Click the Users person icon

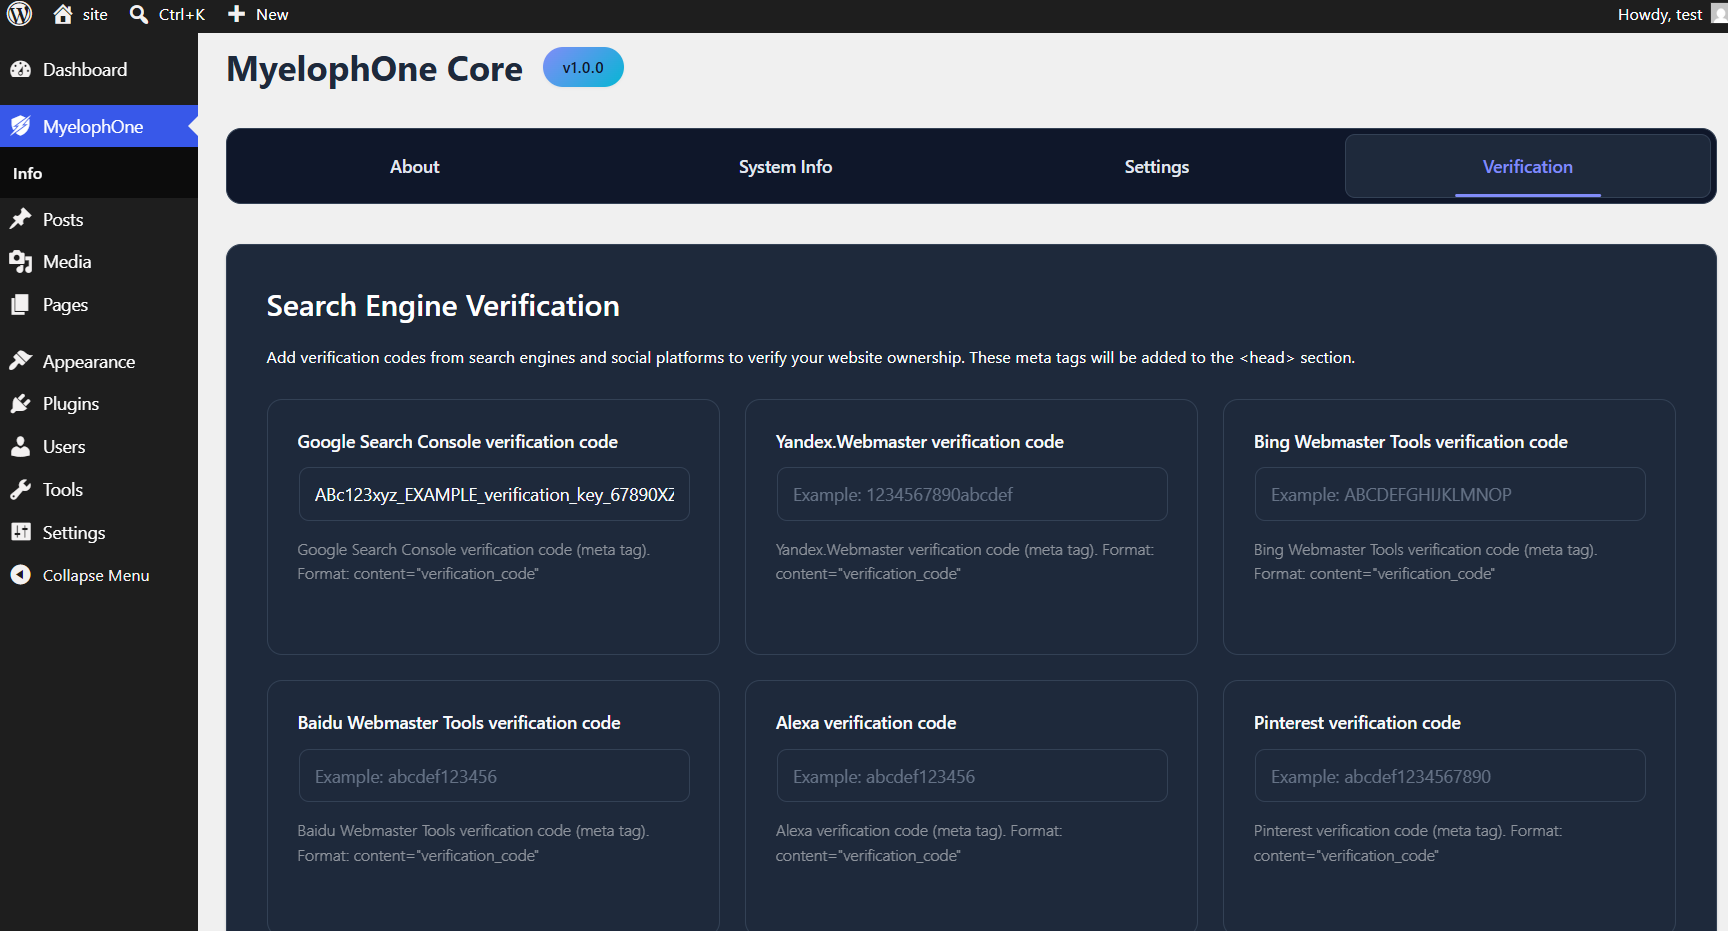(21, 447)
